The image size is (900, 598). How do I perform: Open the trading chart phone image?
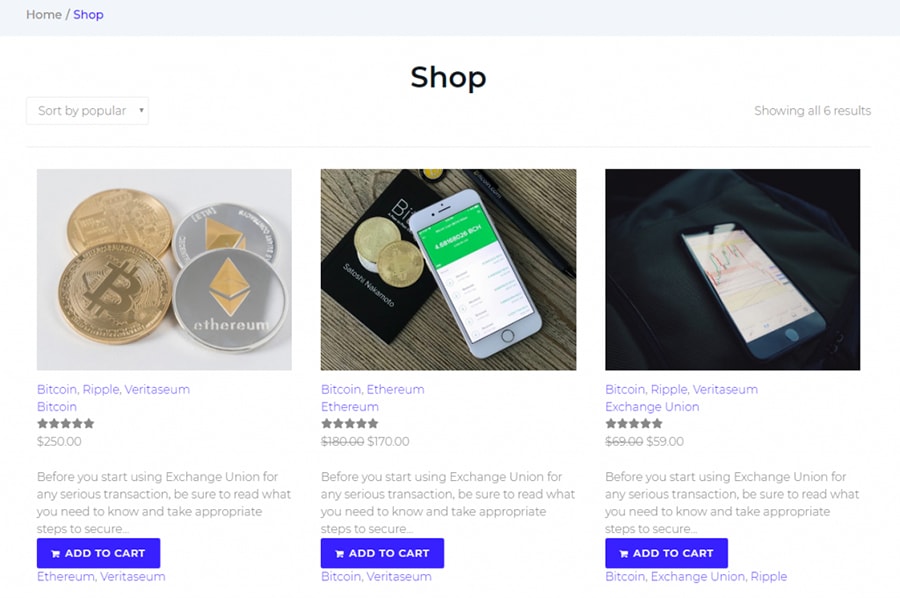pos(732,269)
